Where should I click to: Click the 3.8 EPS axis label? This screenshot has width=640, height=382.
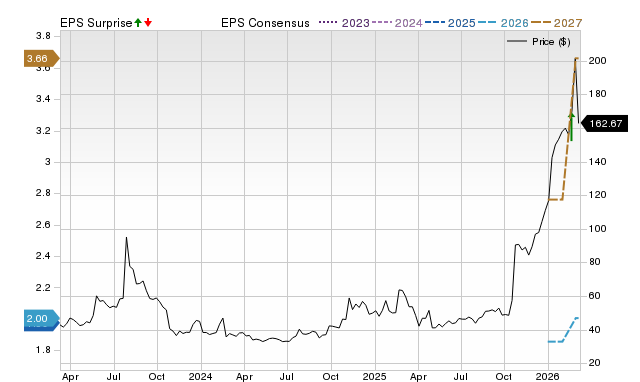tap(43, 36)
